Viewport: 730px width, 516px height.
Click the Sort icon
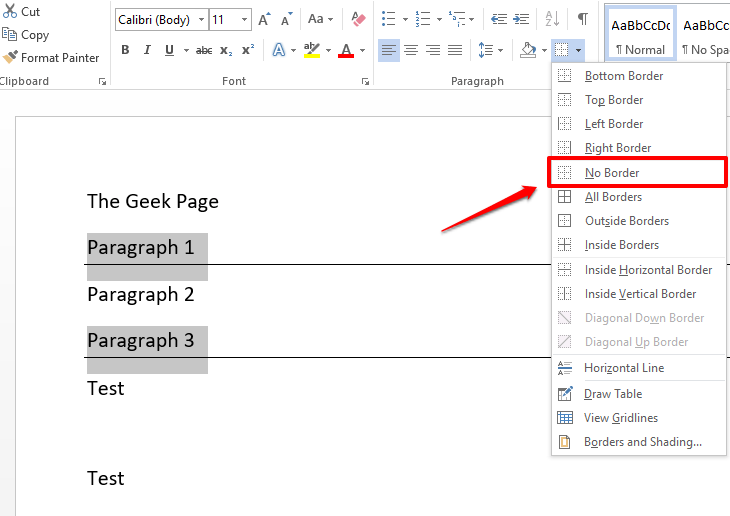click(x=552, y=19)
